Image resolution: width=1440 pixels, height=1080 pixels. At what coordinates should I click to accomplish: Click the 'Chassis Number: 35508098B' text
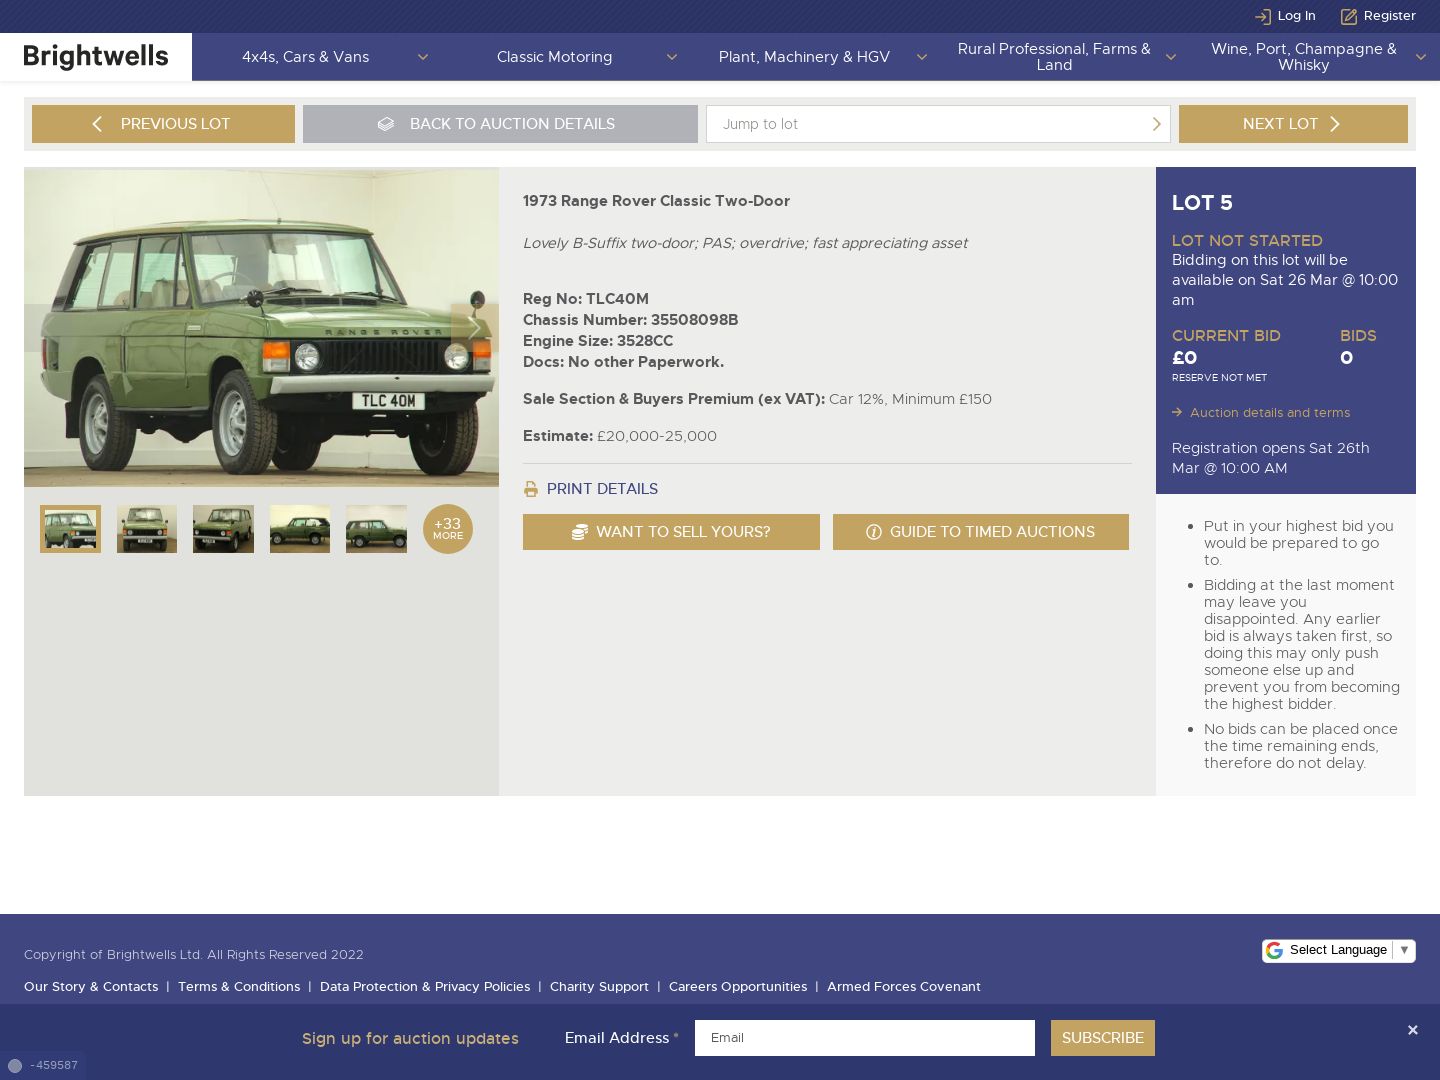coord(630,320)
